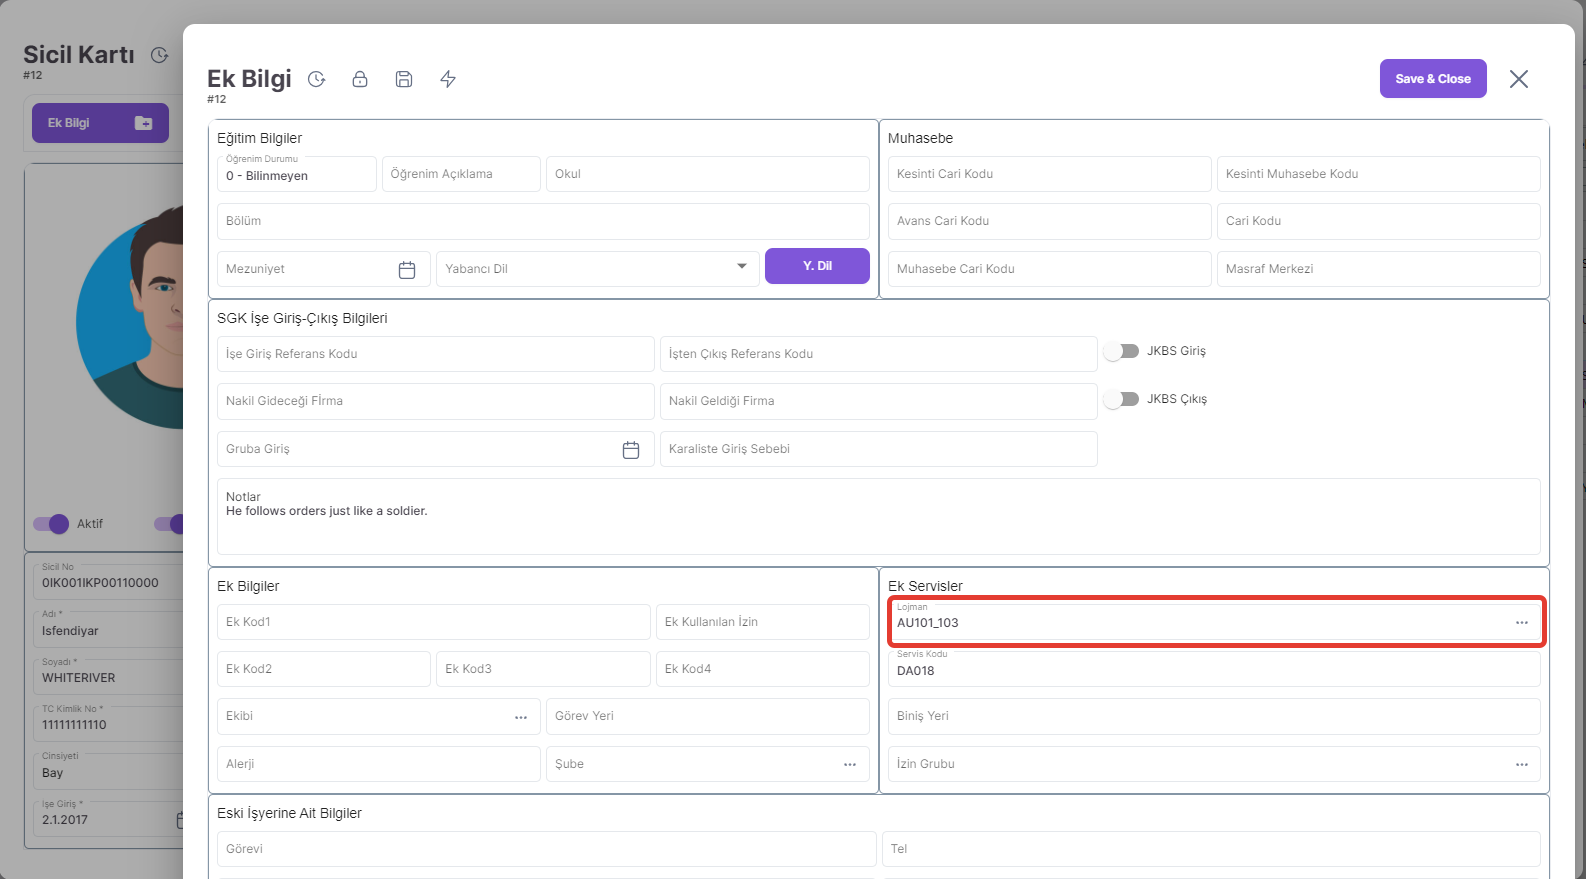Click the history clock icon beside Ek Bilgi
Image resolution: width=1586 pixels, height=879 pixels.
click(x=317, y=79)
